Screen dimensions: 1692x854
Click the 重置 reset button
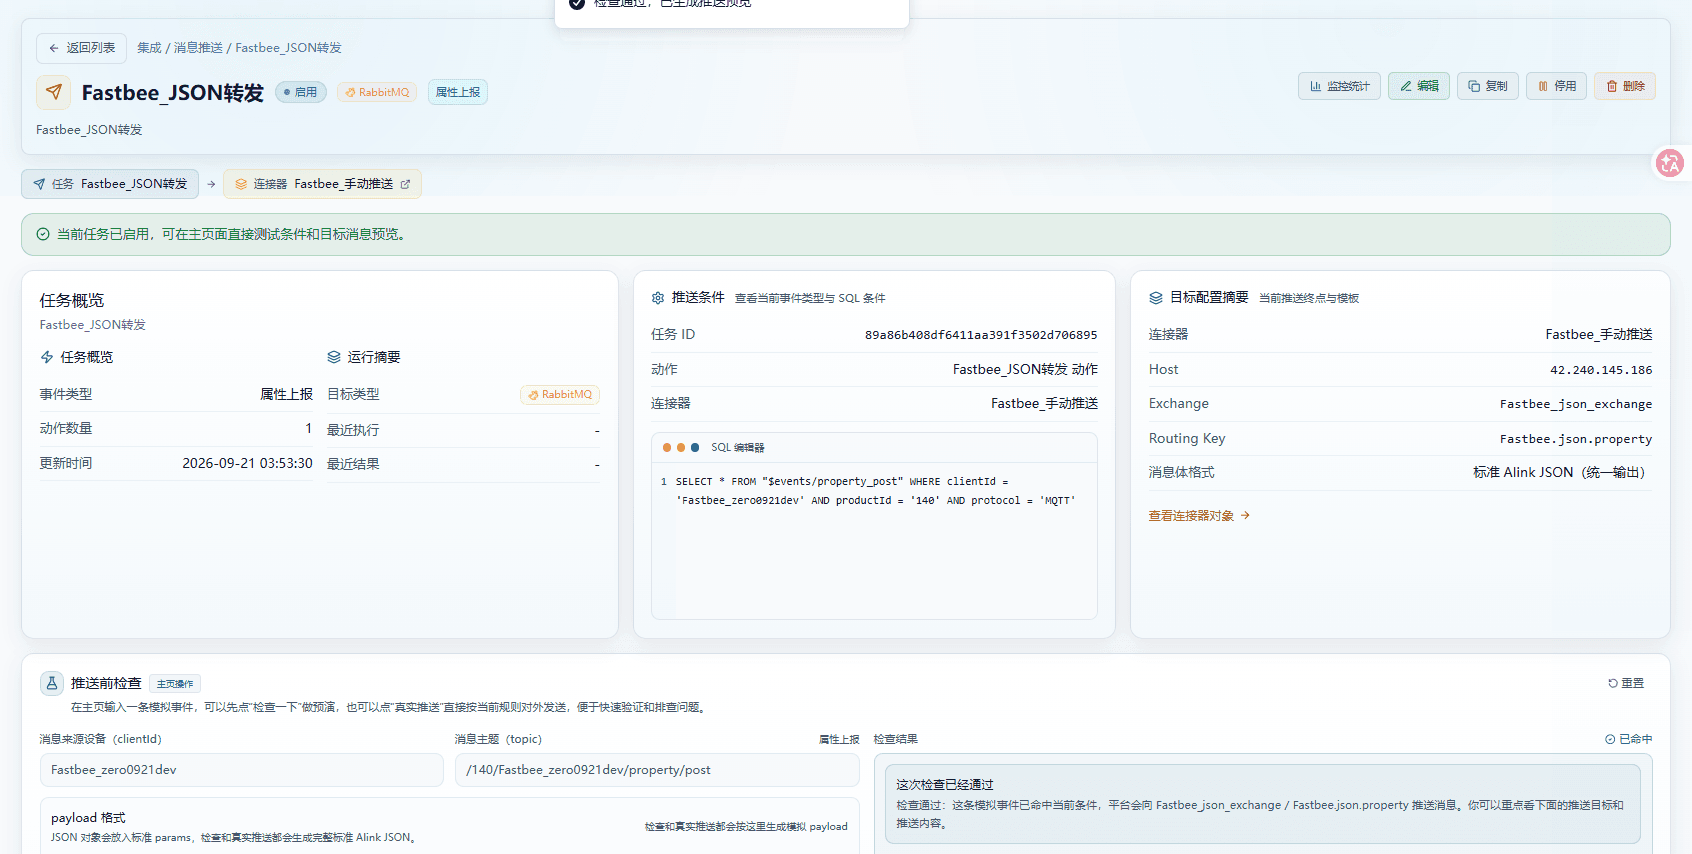[x=1626, y=683]
